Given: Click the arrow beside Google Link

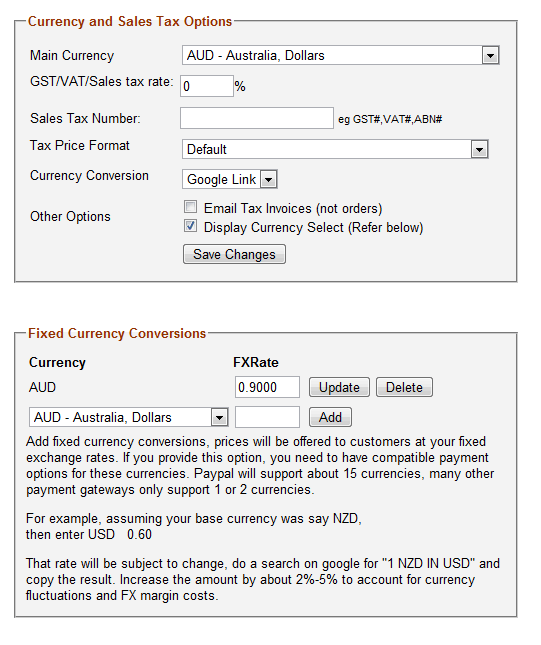Looking at the screenshot, I should click(x=269, y=179).
